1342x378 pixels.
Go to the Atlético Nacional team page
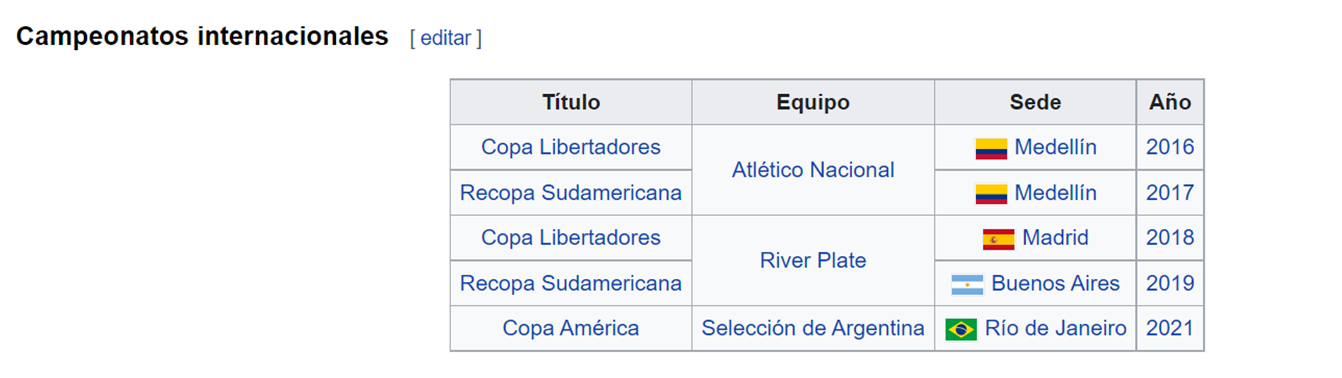(x=813, y=170)
